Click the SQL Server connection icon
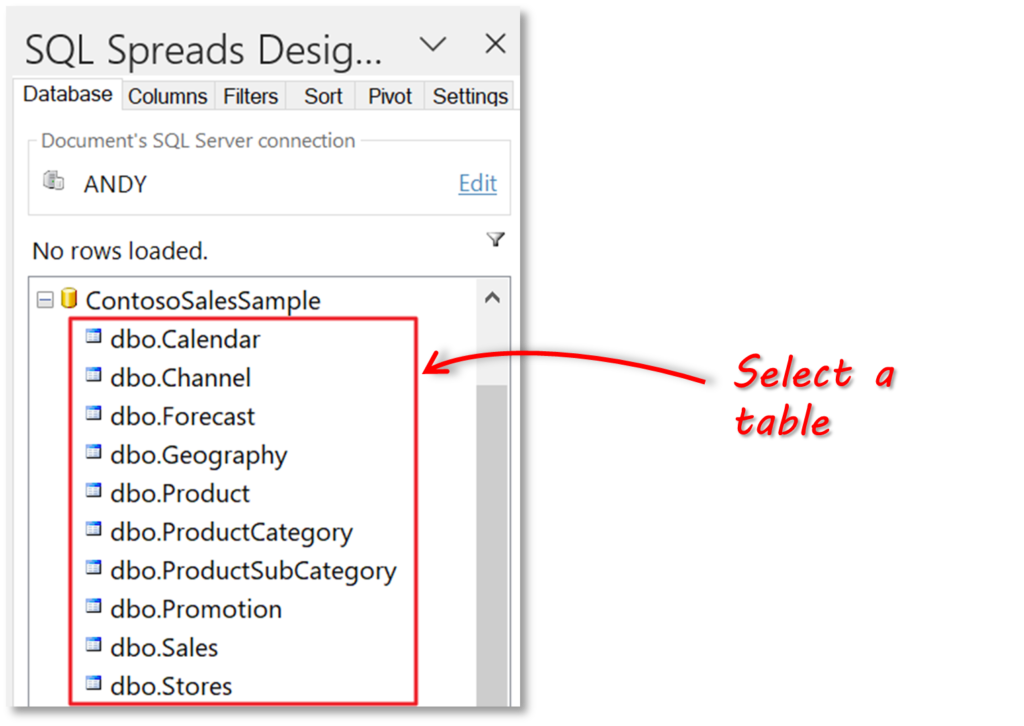 (x=54, y=181)
